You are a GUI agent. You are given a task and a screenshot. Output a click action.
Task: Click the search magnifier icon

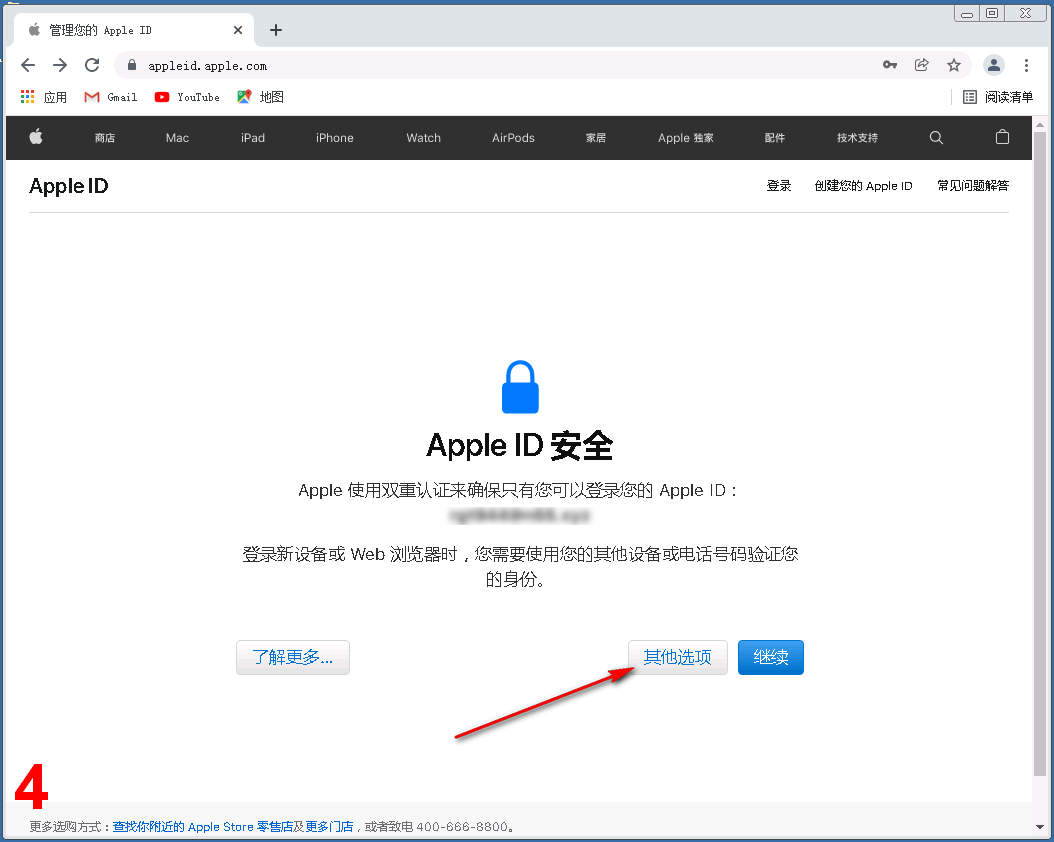coord(936,138)
